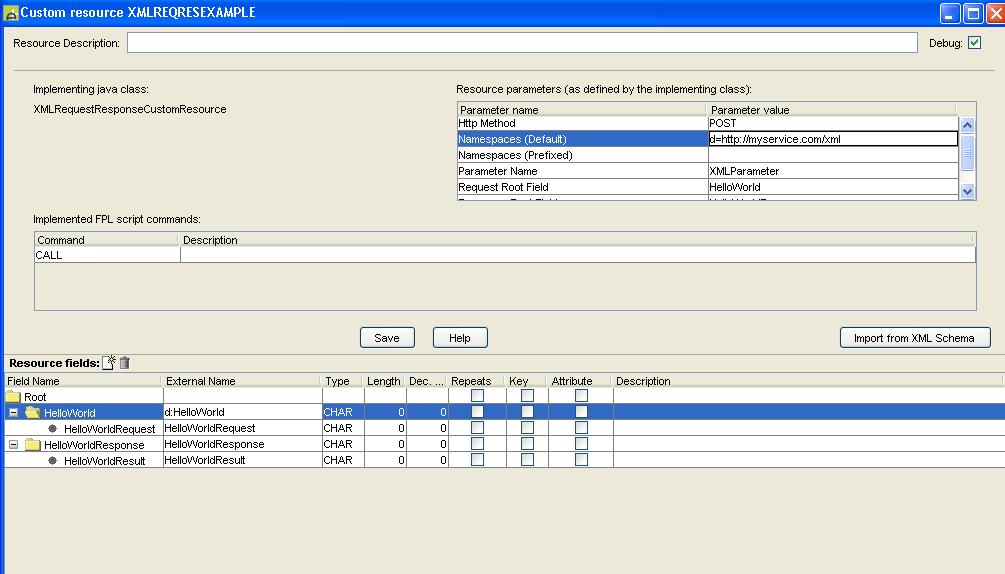Click the new resource field icon
The height and width of the screenshot is (574, 1005).
[110, 363]
